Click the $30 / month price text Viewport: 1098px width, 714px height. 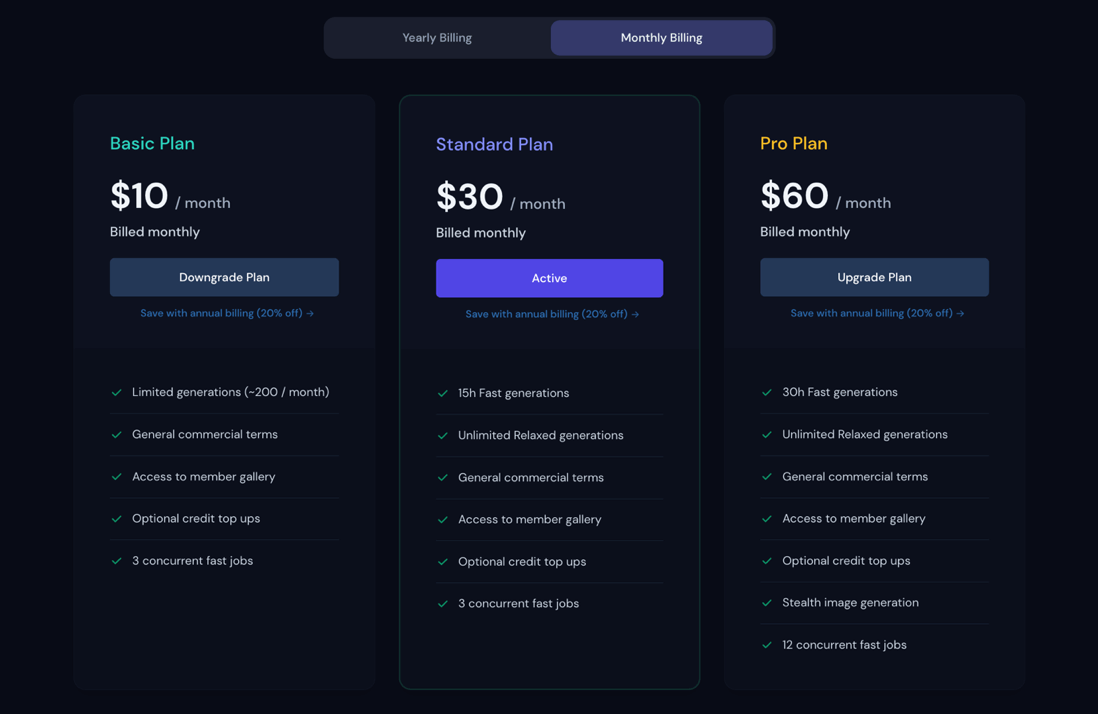501,197
